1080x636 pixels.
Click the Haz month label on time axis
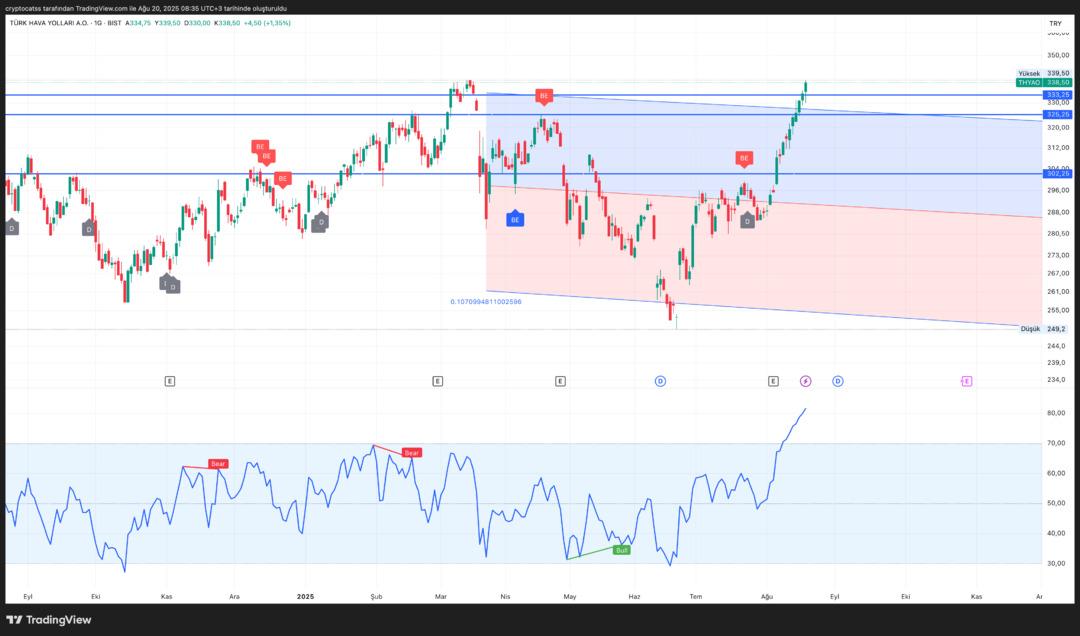click(634, 597)
